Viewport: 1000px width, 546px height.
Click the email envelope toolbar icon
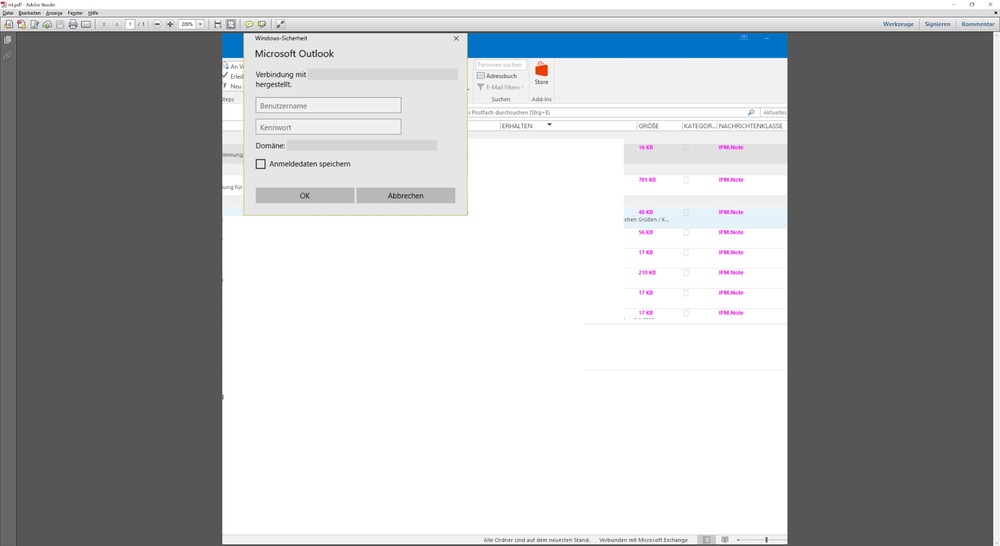click(x=86, y=24)
